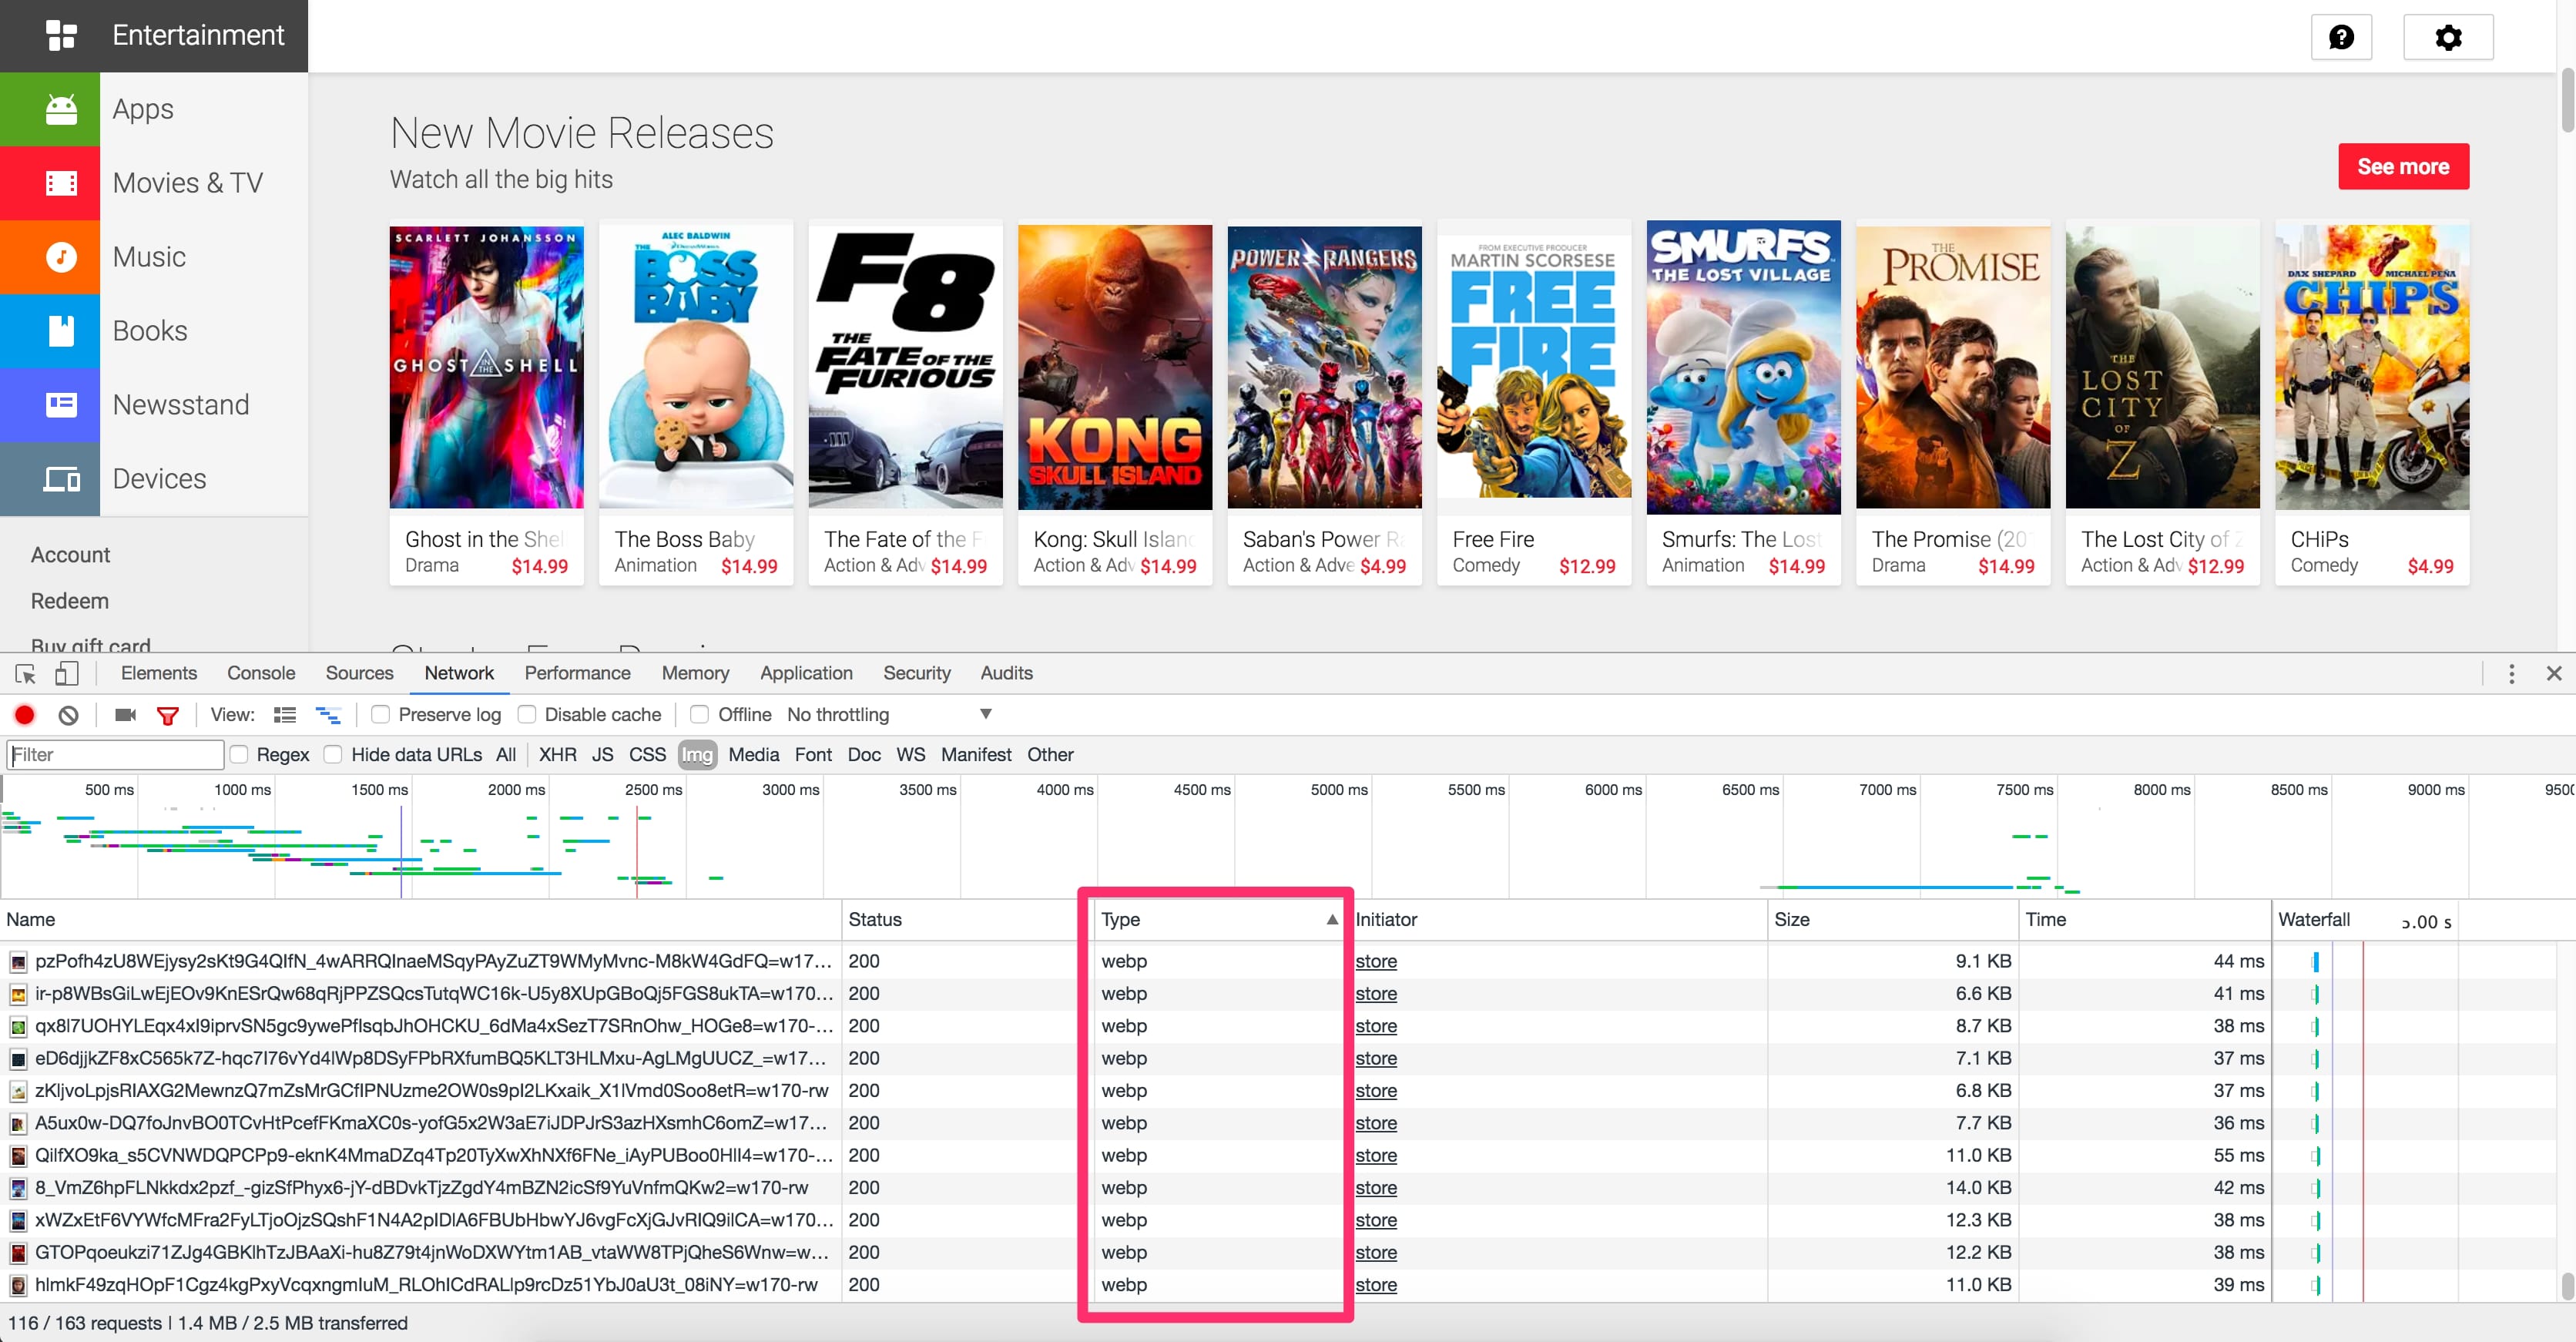Tick the Hide data URLs checkbox

[333, 754]
